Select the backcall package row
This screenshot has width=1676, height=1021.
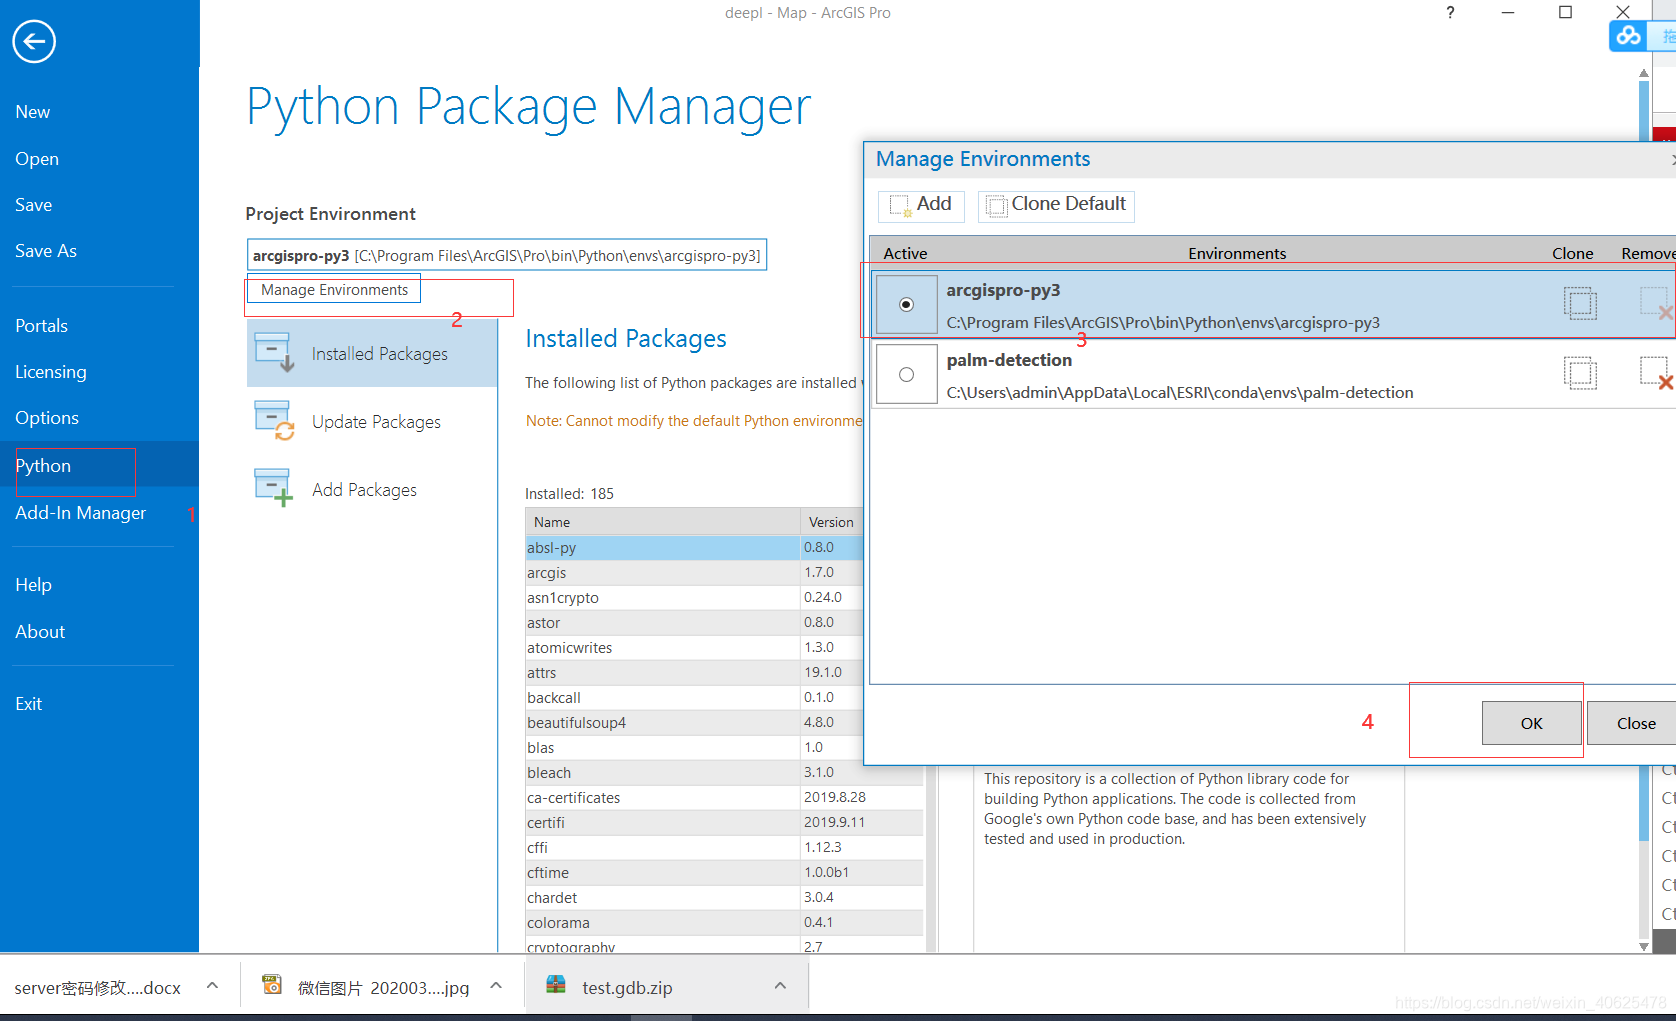click(x=694, y=698)
